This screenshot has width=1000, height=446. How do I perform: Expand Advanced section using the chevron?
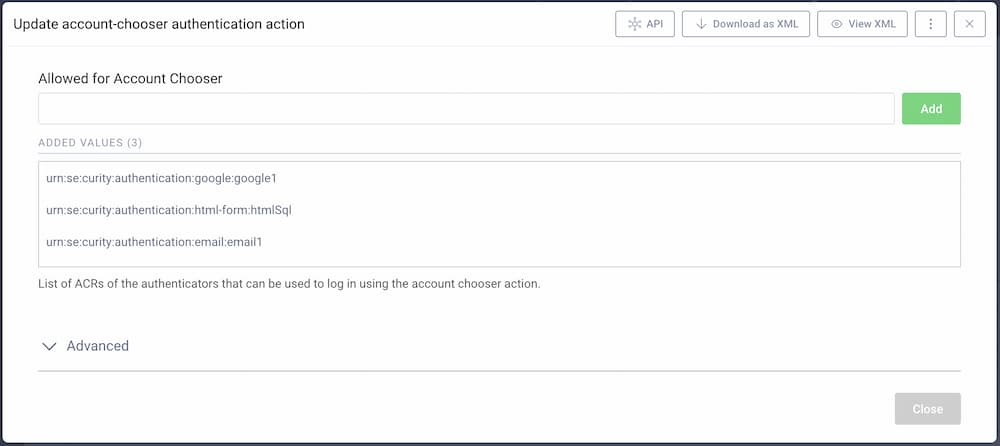pyautogui.click(x=49, y=346)
